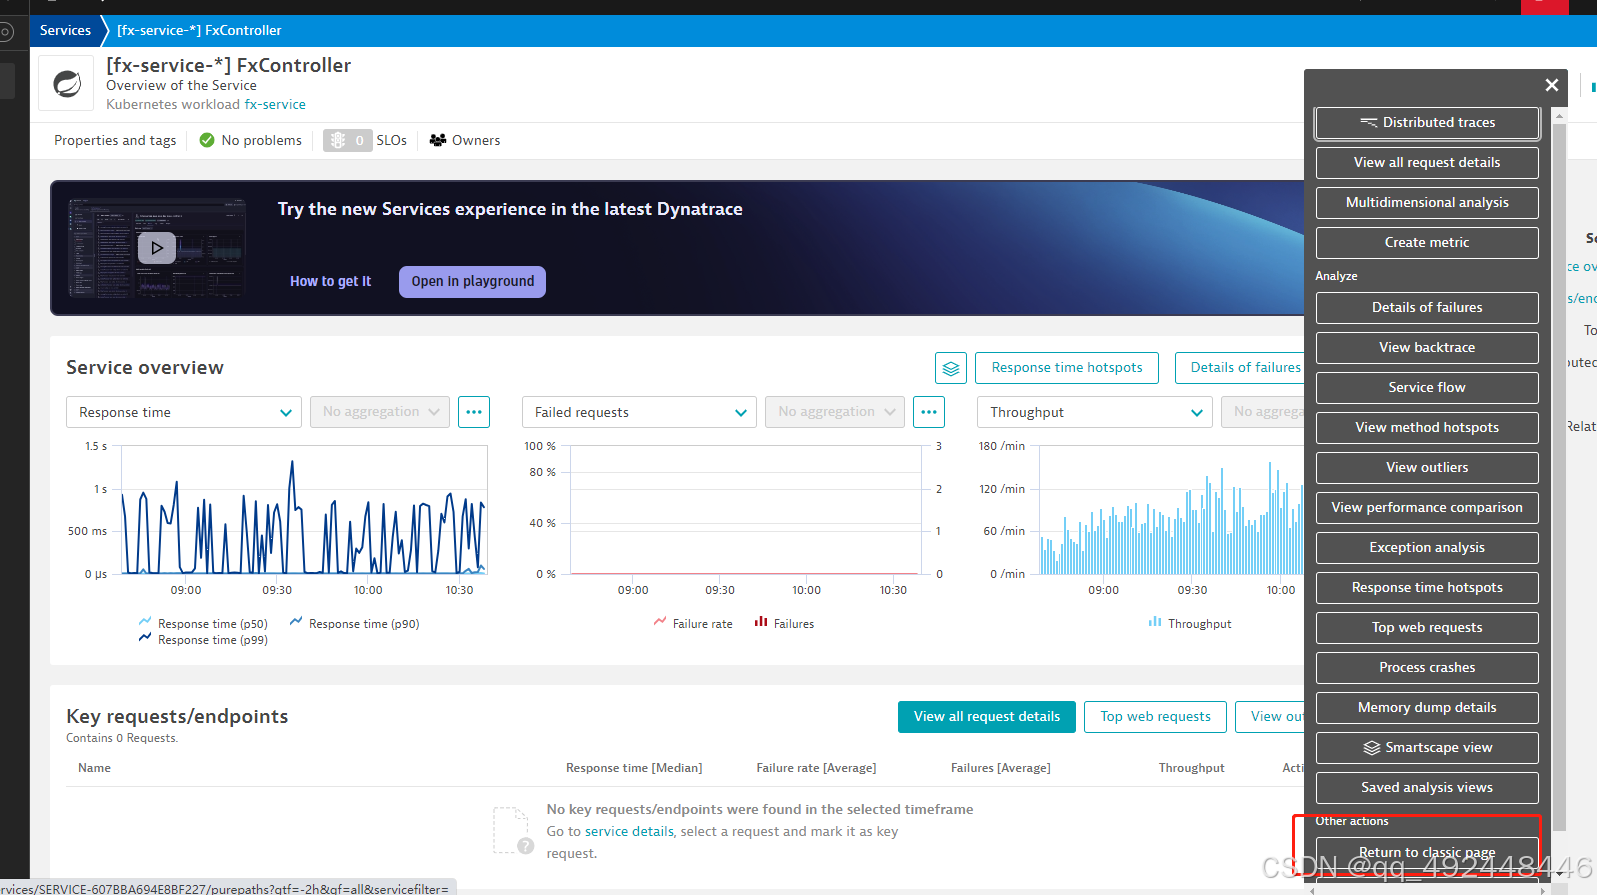This screenshot has height=895, width=1597.
Task: Select View backtrace option
Action: pos(1427,348)
